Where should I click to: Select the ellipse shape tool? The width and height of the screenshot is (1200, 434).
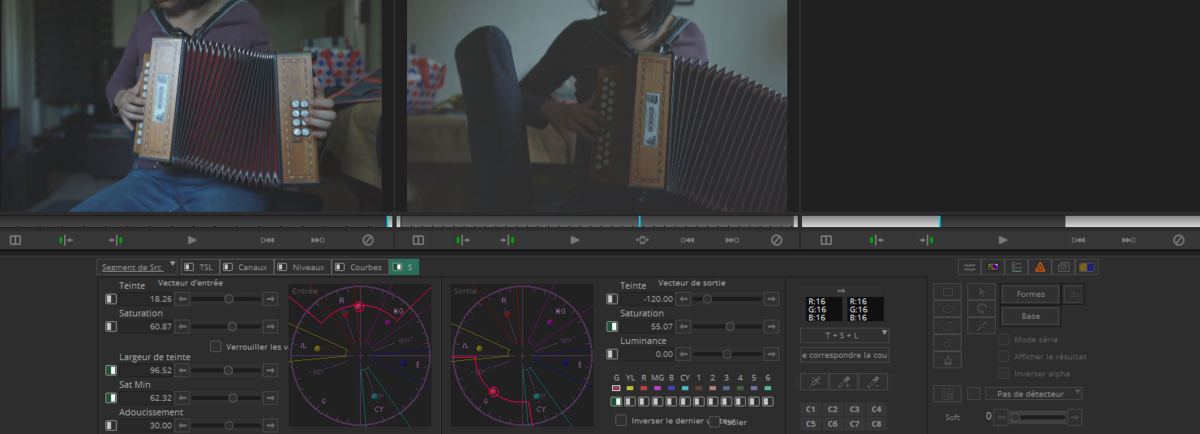[x=946, y=309]
